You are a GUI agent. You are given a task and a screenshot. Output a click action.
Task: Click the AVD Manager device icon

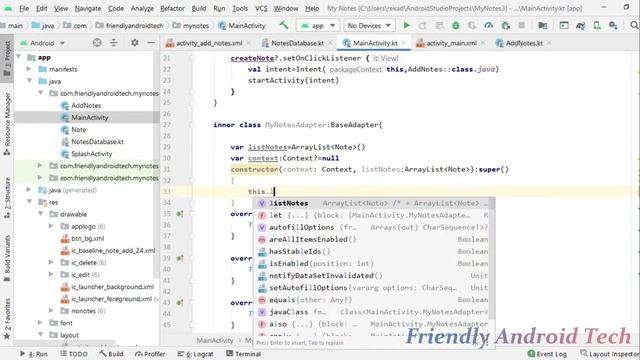[597, 25]
